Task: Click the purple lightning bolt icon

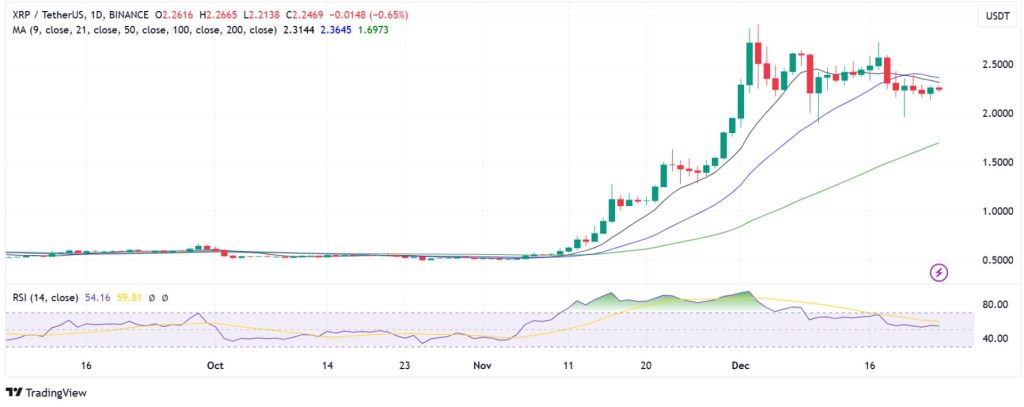Action: pos(939,271)
